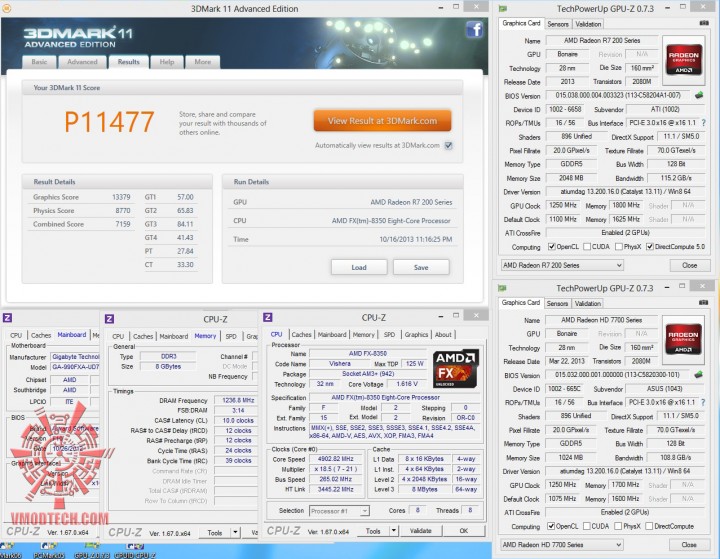720x559 pixels.
Task: Click Close button in bottom GPU-Z
Action: coord(689,544)
